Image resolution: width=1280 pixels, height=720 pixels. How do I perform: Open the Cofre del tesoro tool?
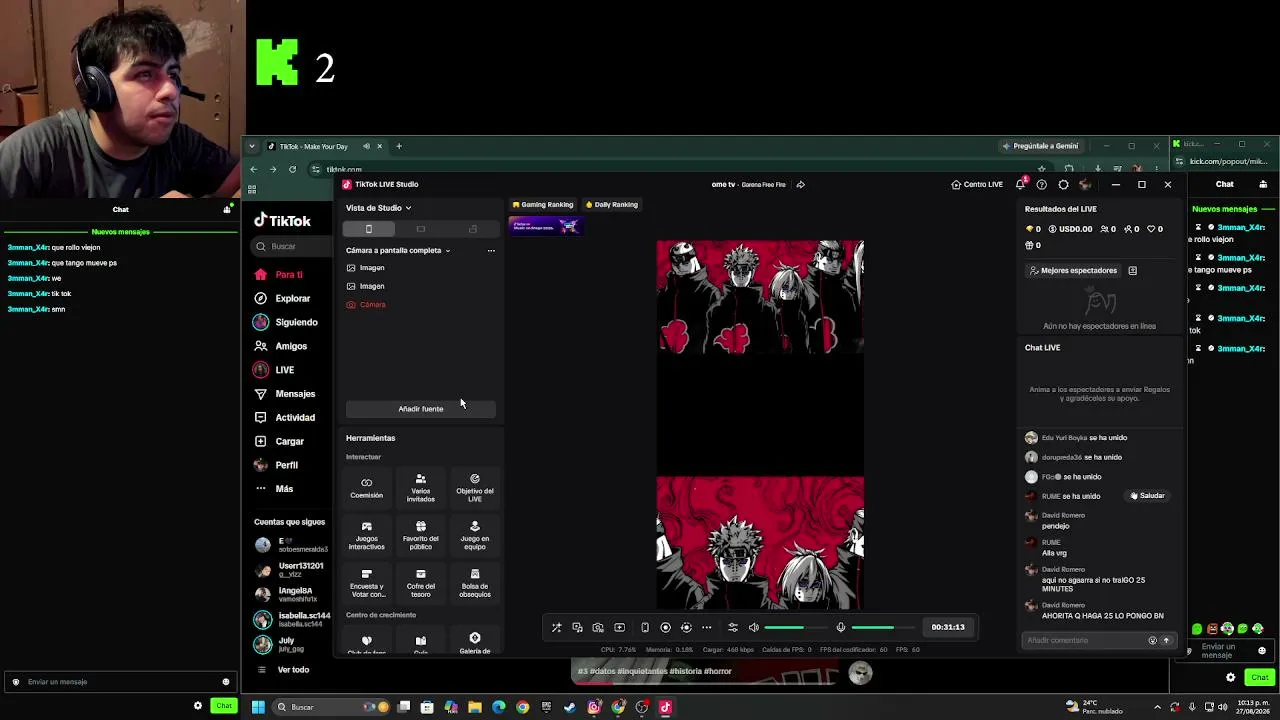[421, 583]
